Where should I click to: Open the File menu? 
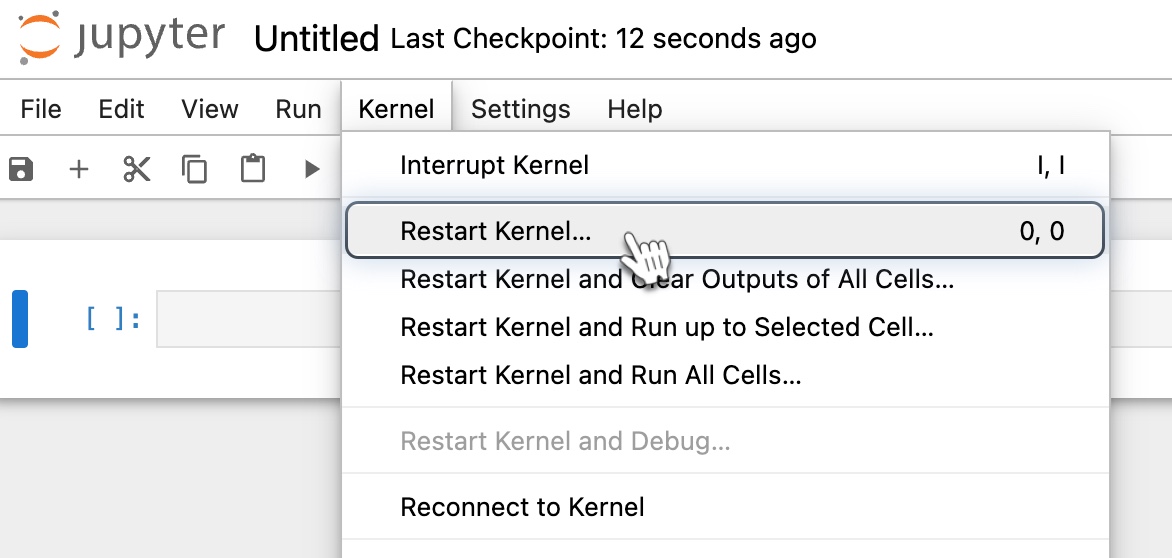40,109
